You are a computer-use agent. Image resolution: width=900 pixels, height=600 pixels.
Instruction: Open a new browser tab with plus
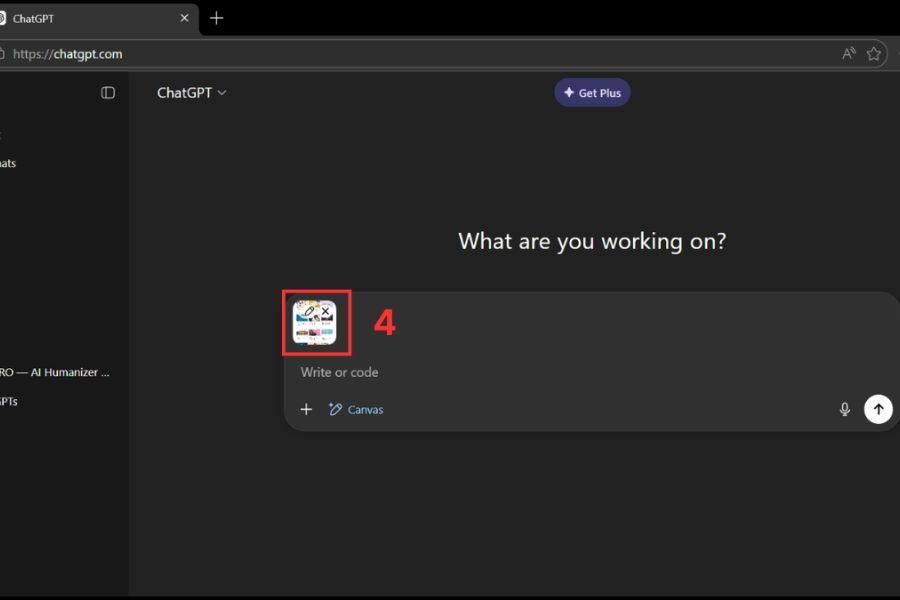coord(216,18)
